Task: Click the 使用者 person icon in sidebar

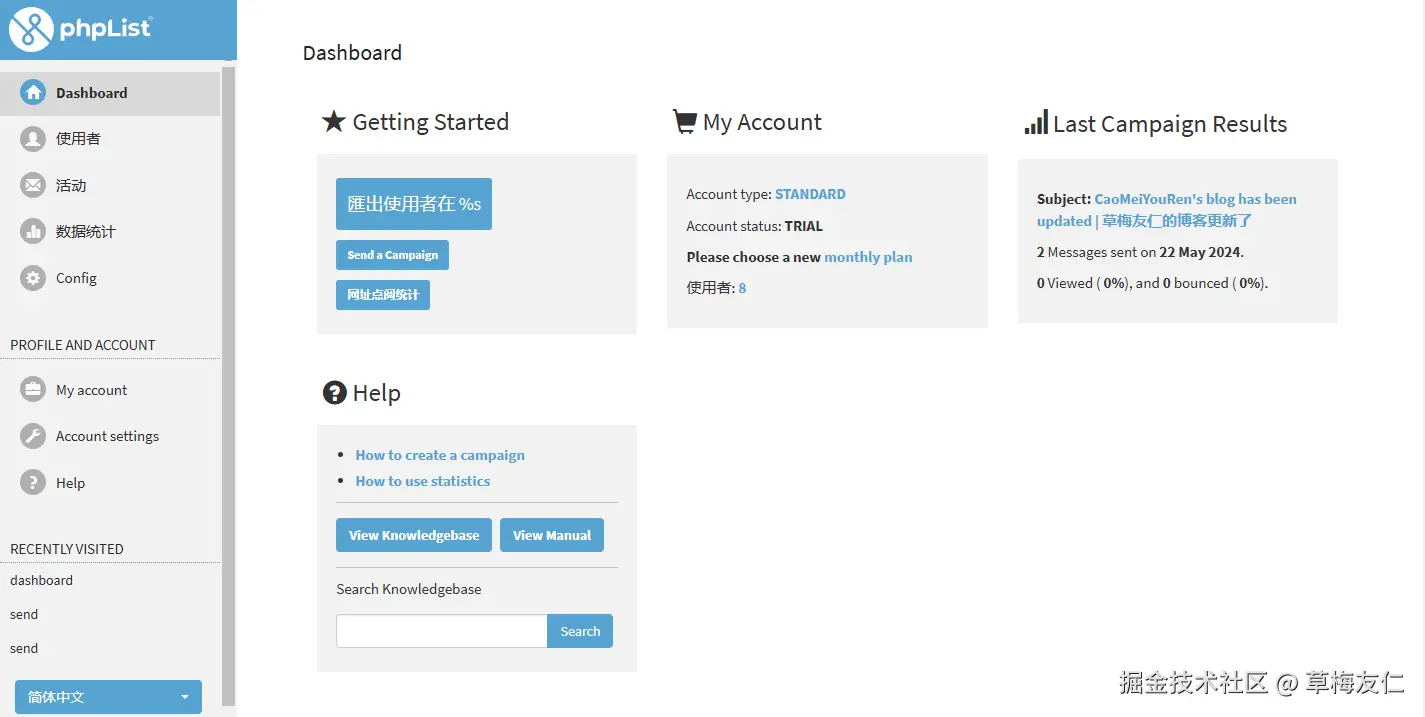Action: point(33,139)
